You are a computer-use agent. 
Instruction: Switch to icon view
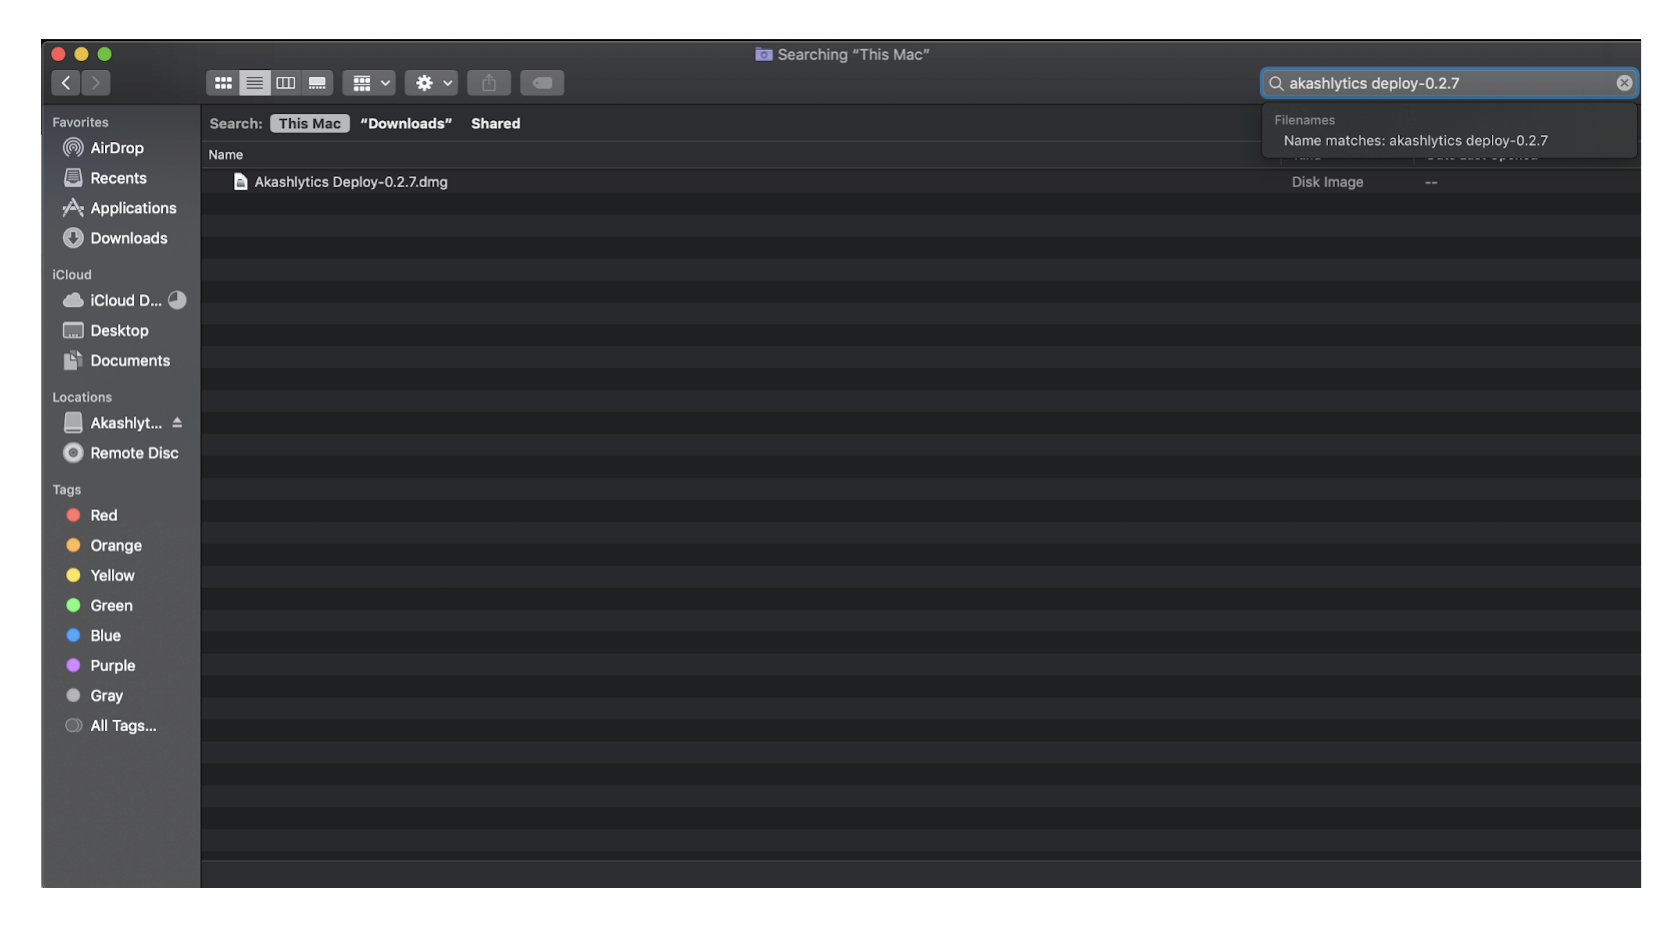[223, 83]
